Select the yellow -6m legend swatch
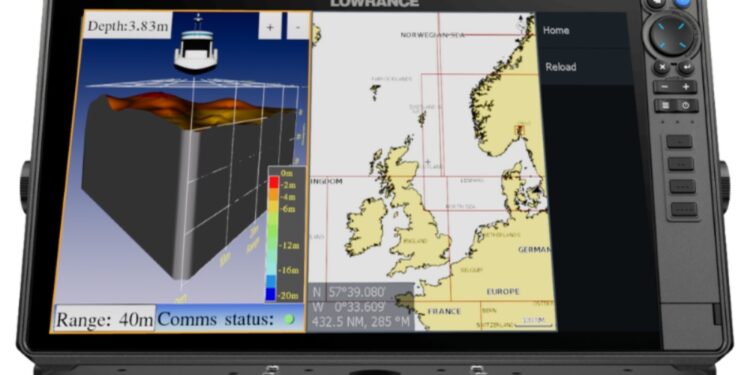Image resolution: width=750 pixels, height=375 pixels. click(274, 207)
